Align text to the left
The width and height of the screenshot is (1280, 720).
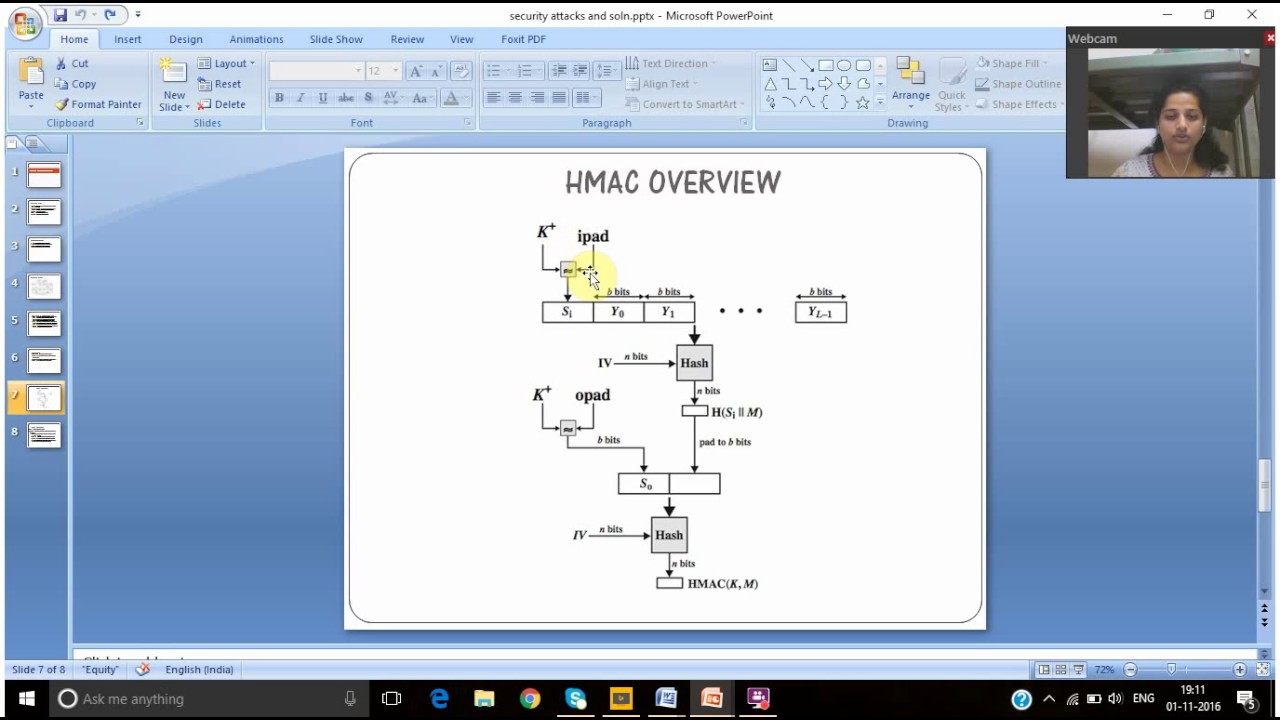click(493, 97)
